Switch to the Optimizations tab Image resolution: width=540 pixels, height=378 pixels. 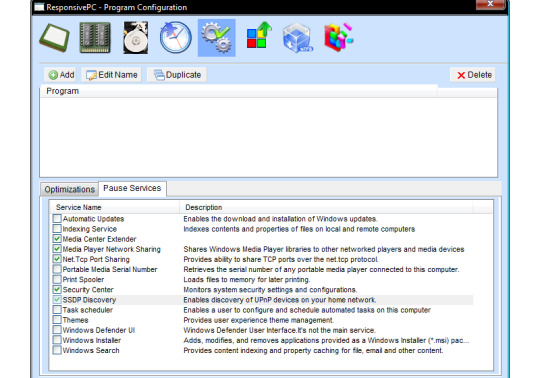coord(70,189)
